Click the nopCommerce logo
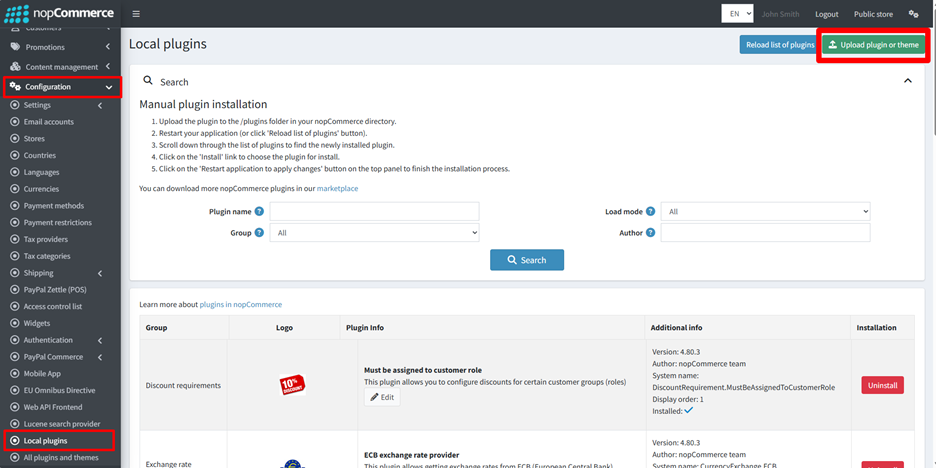The height and width of the screenshot is (468, 936). coord(58,13)
